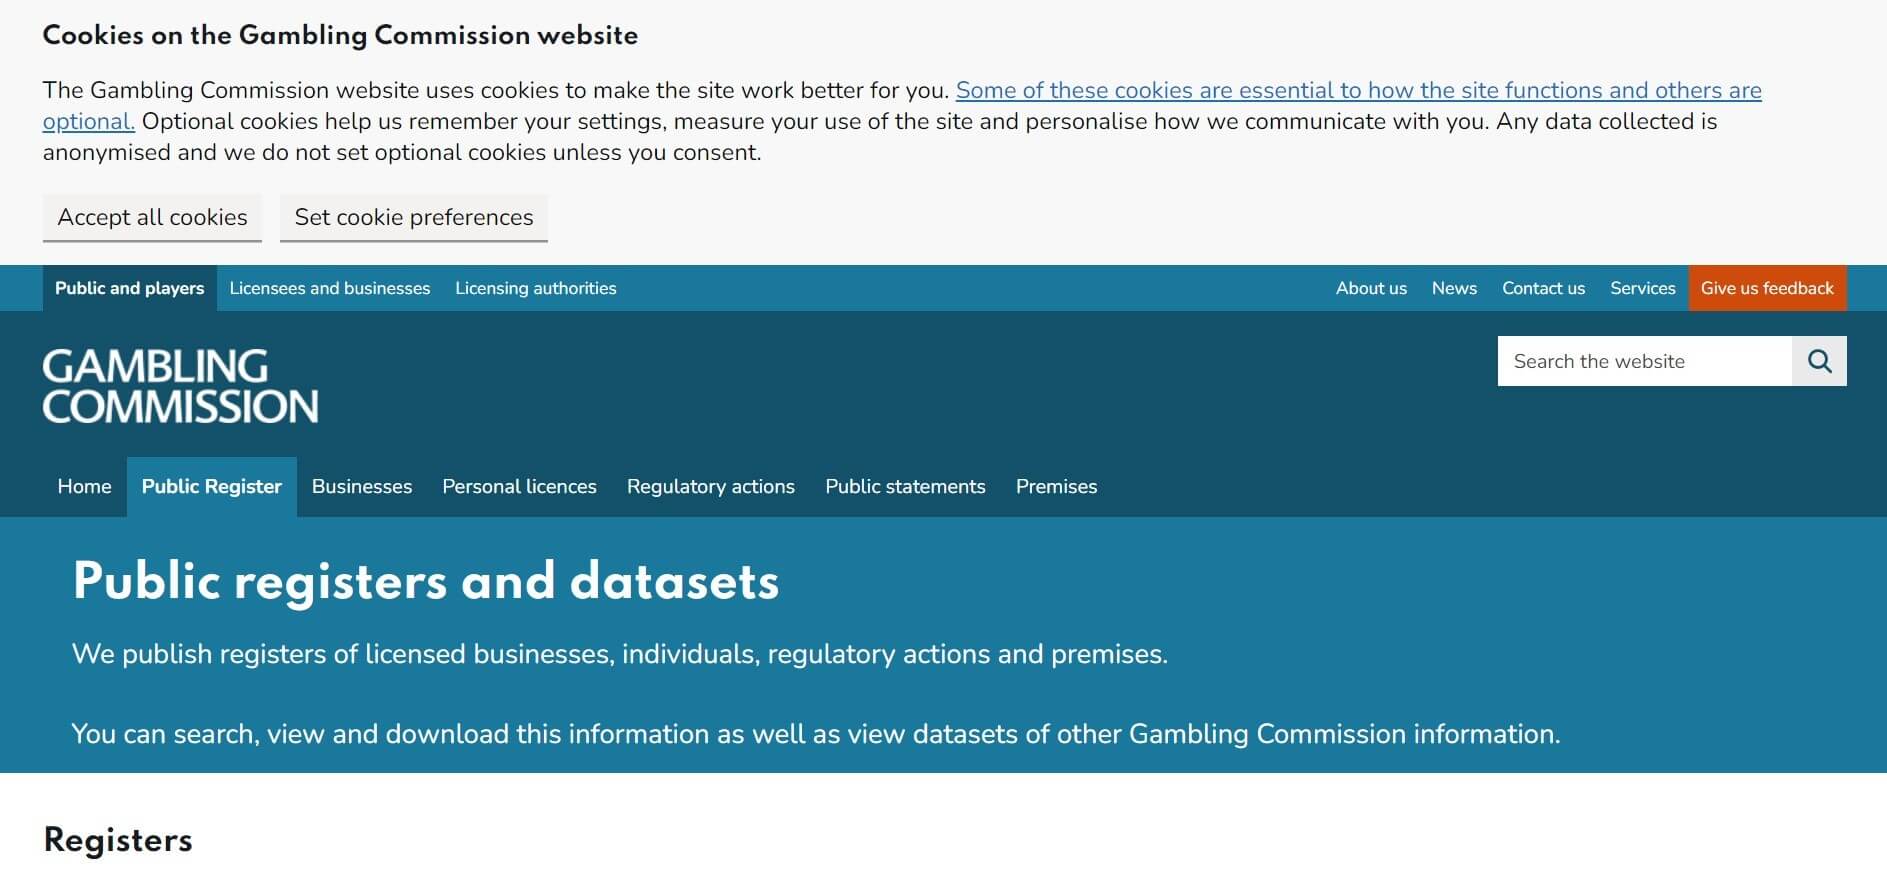Screen dimensions: 1887x877
Task: Click the Give us feedback button
Action: [x=1766, y=288]
